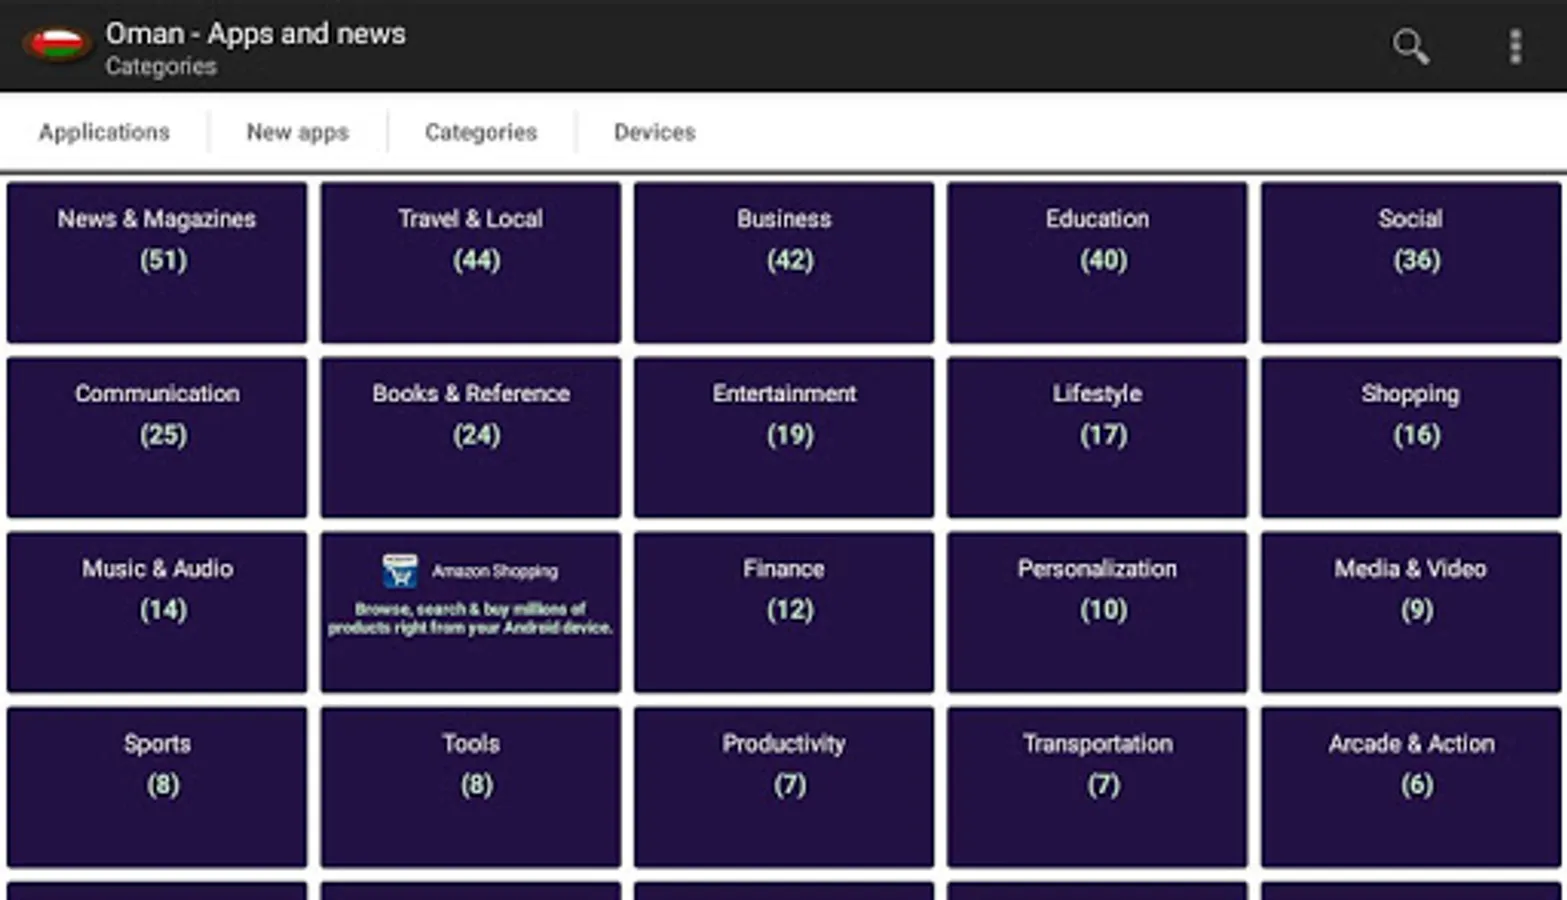1567x900 pixels.
Task: Open the Entertainment category tile
Action: click(x=784, y=437)
